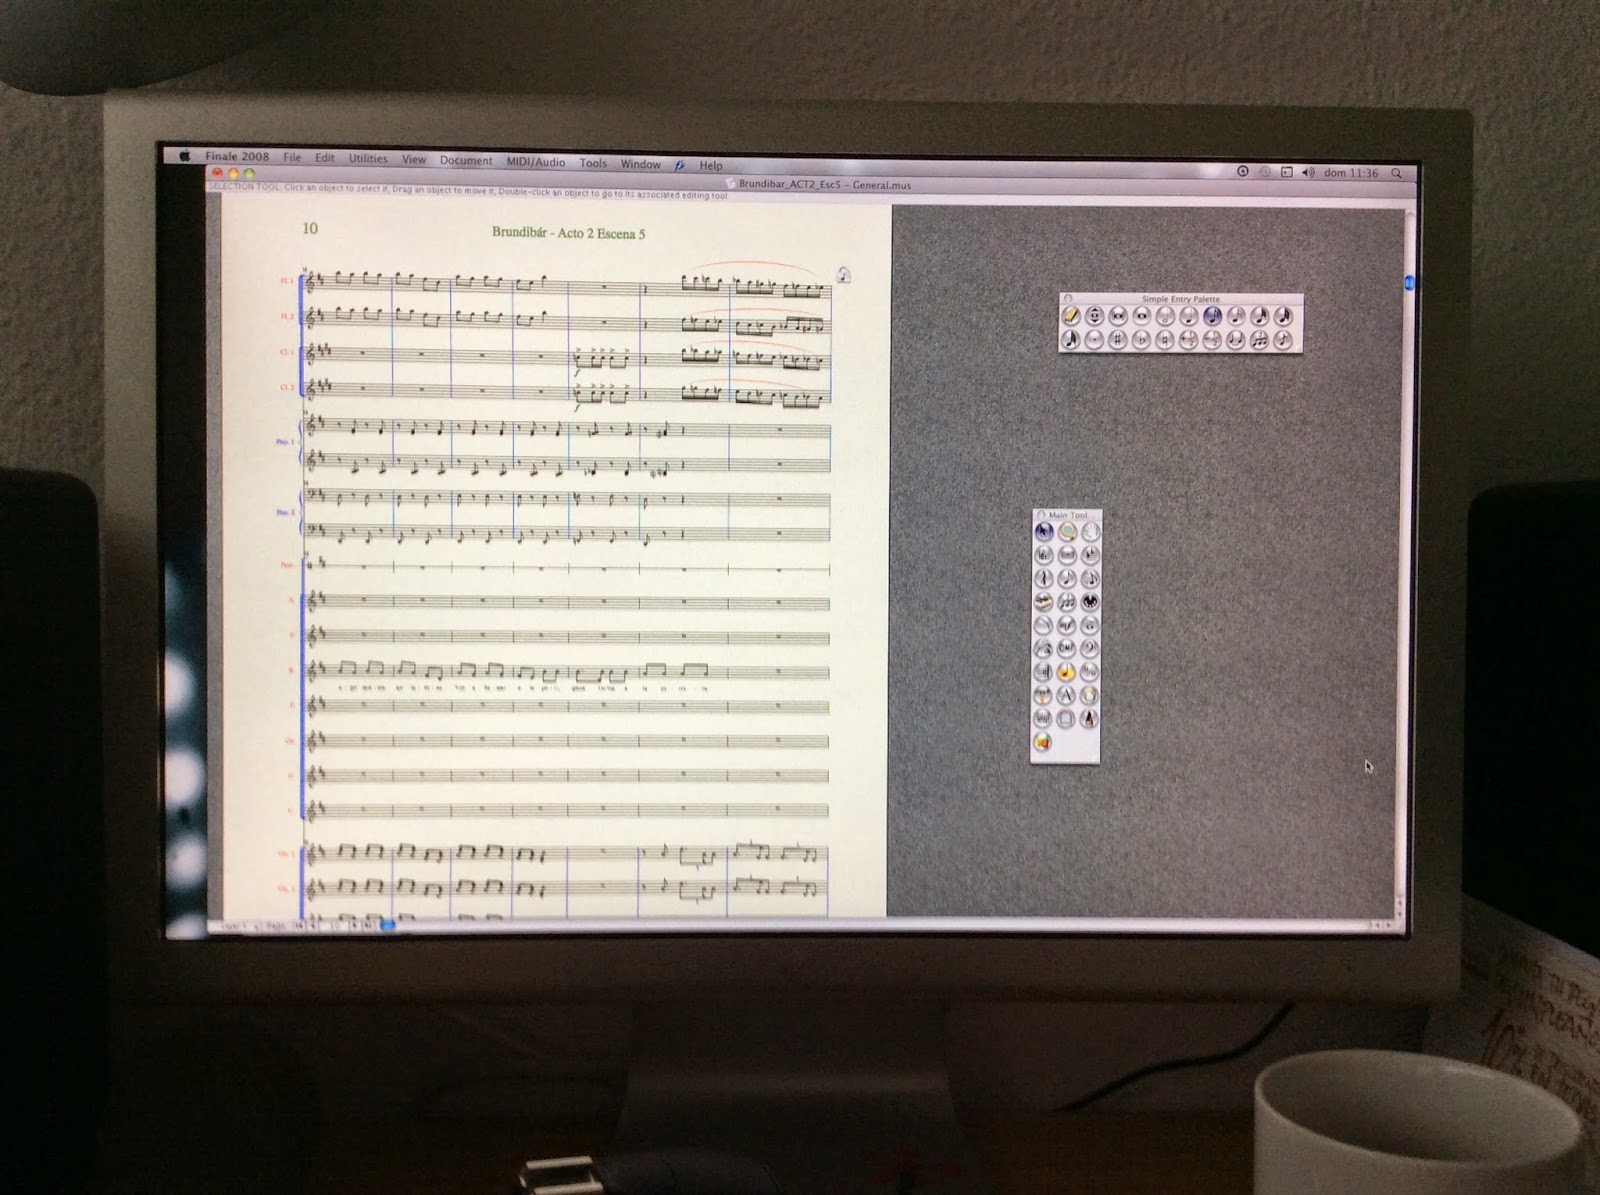Toggle the flat accidental button
The height and width of the screenshot is (1195, 1600).
coord(1141,340)
